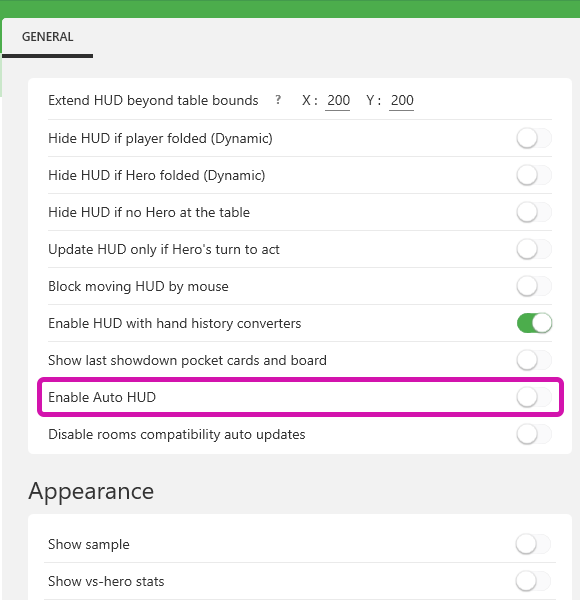Click the X value input field
The image size is (580, 600).
(x=338, y=101)
